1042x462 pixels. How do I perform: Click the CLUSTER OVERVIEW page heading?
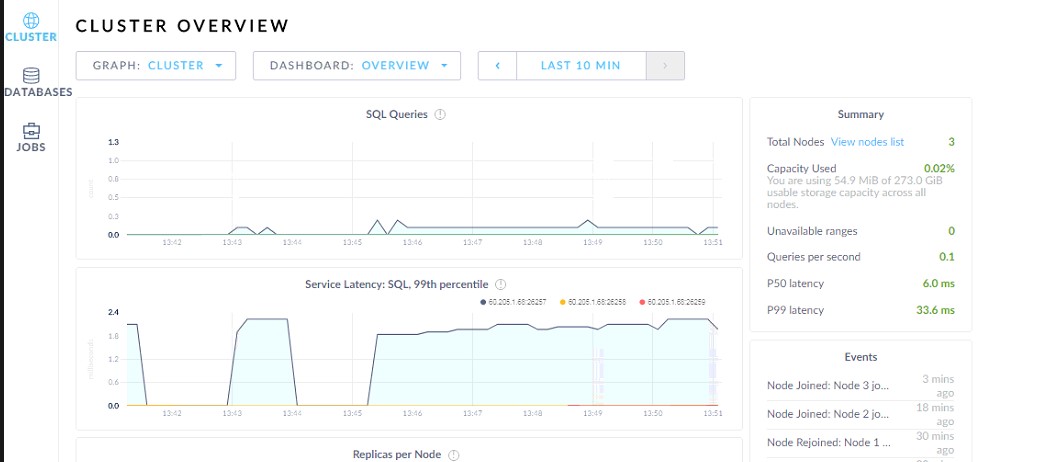pos(182,26)
